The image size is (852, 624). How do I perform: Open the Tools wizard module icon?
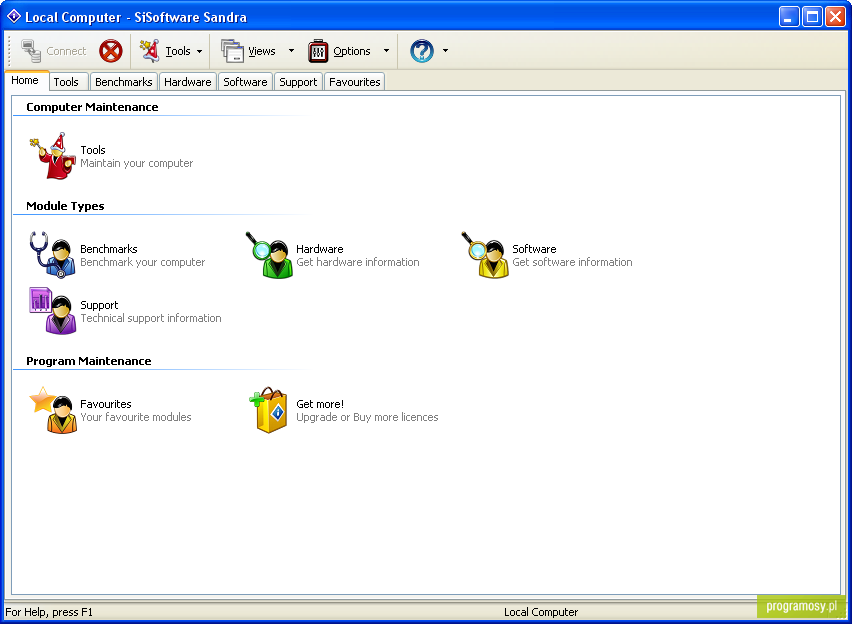tap(53, 155)
